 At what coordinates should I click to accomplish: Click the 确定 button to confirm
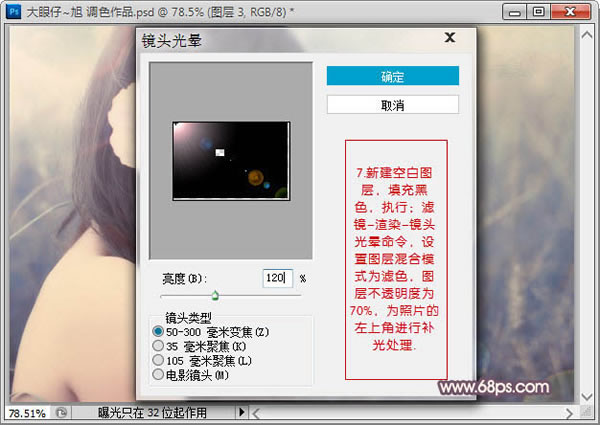(392, 77)
